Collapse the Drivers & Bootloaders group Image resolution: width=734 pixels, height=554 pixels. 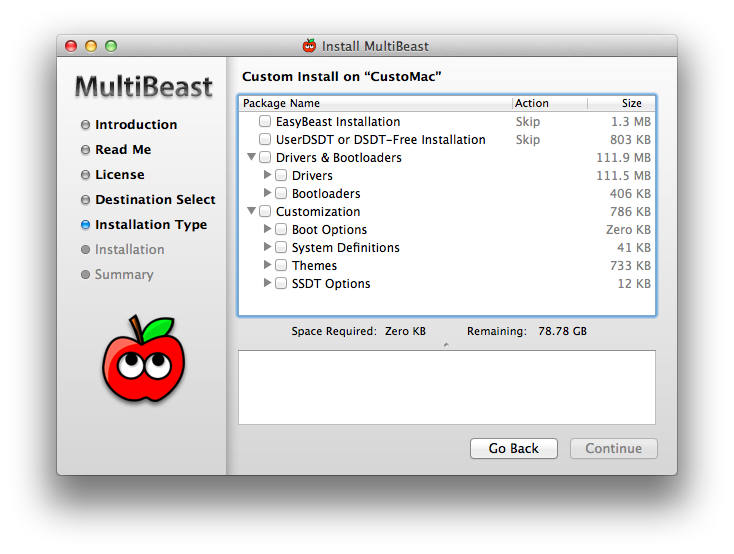click(x=251, y=156)
